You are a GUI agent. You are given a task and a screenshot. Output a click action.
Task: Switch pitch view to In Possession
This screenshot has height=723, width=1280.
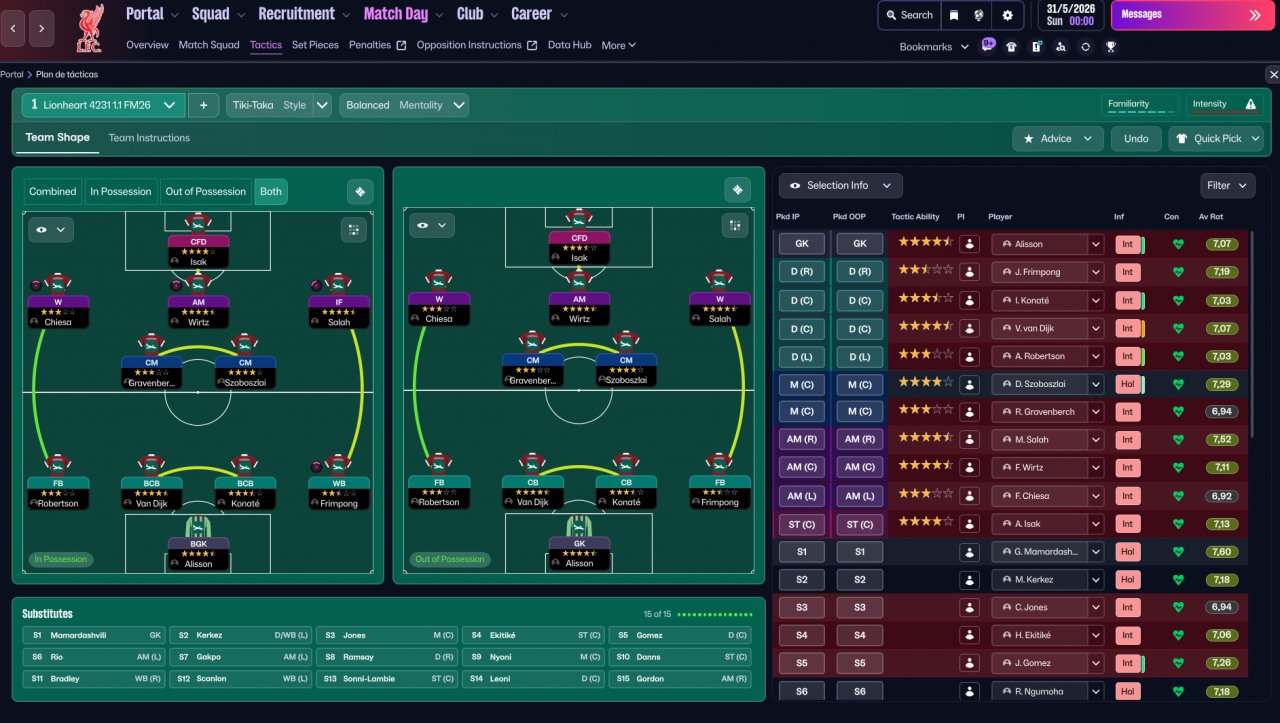(121, 192)
